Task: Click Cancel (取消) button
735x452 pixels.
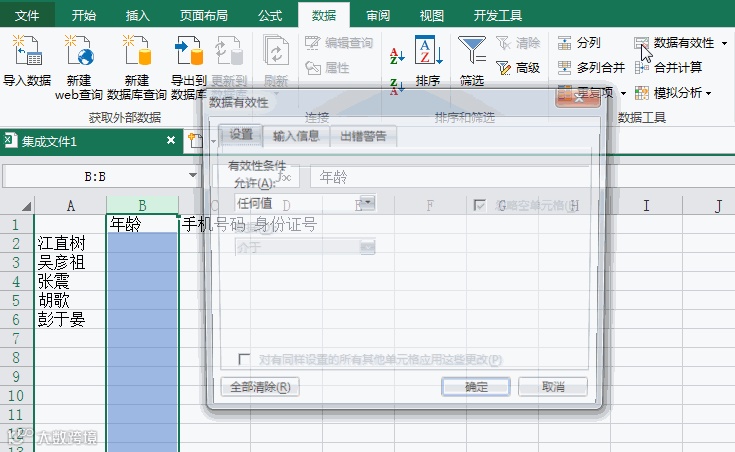Action: (x=553, y=387)
